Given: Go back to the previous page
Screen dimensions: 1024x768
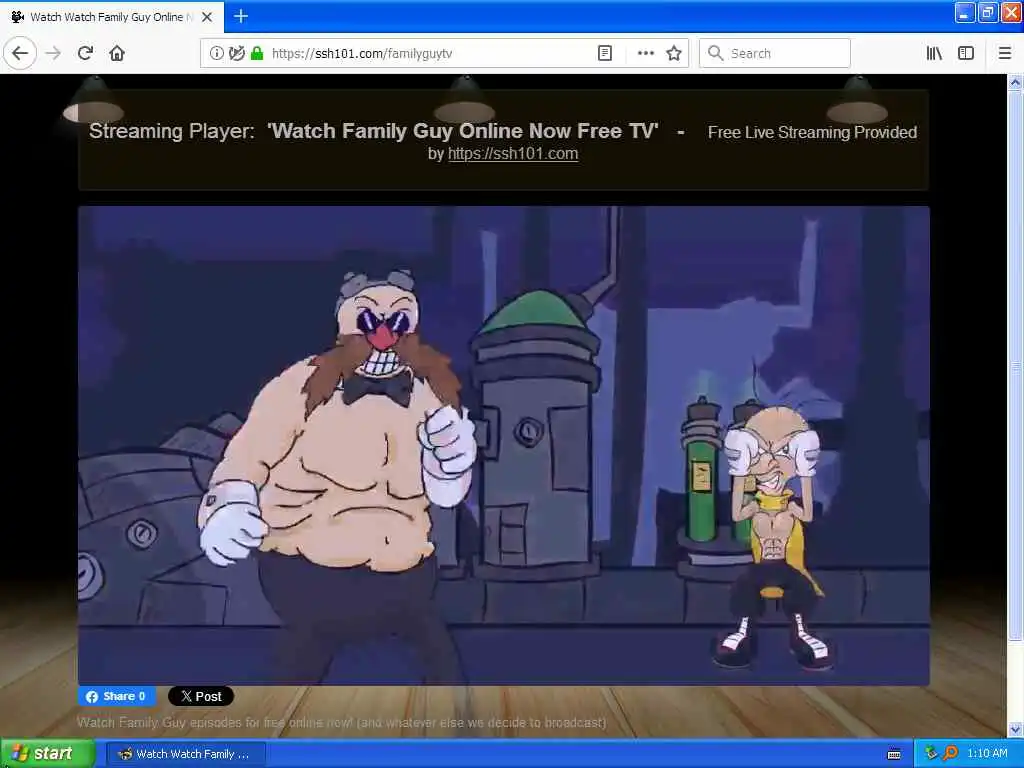Looking at the screenshot, I should [x=20, y=53].
